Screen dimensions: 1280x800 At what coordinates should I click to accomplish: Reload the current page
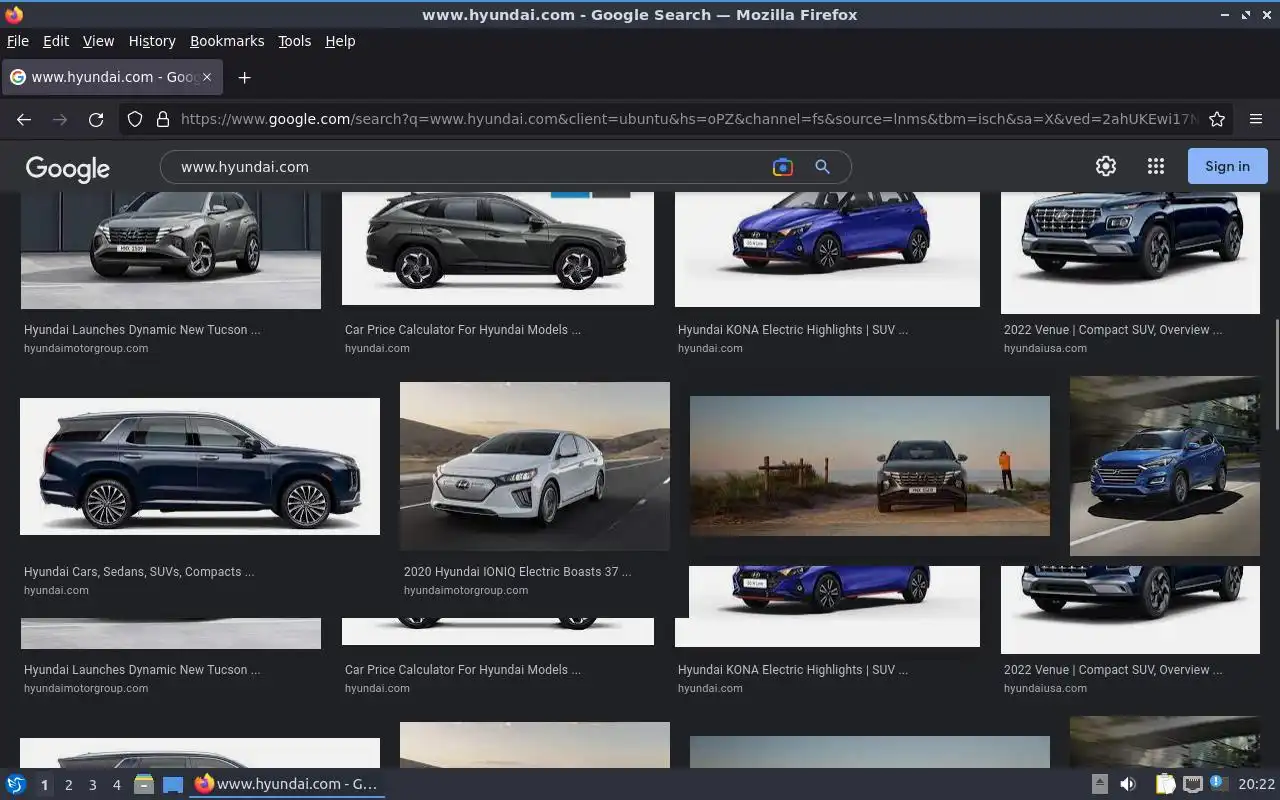(96, 119)
